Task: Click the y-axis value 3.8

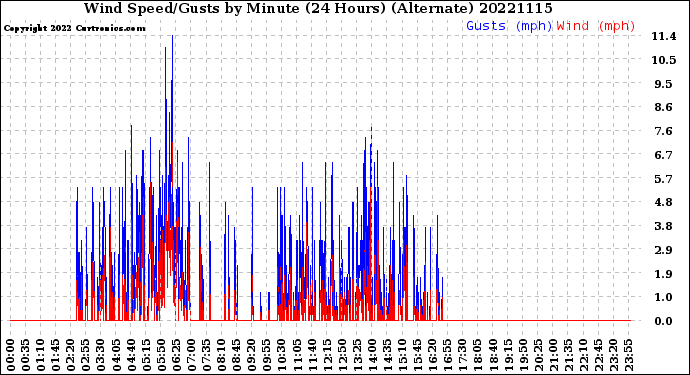Action: 664,226
